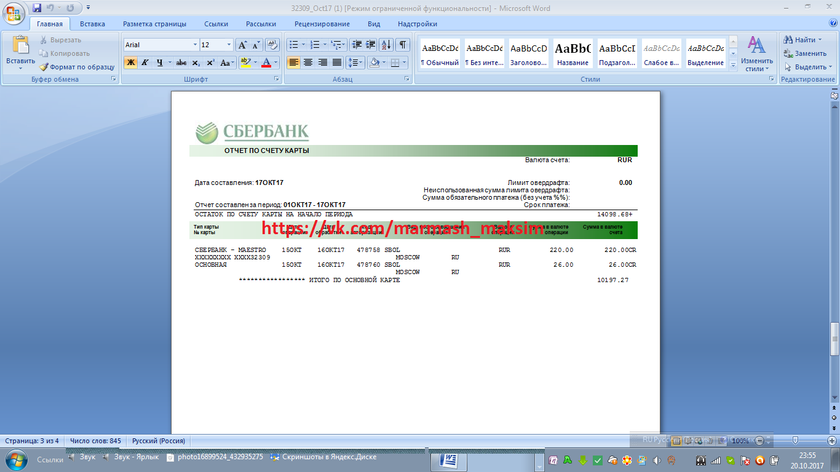The width and height of the screenshot is (840, 472).
Task: Open the Arial font name dropdown
Action: (195, 45)
